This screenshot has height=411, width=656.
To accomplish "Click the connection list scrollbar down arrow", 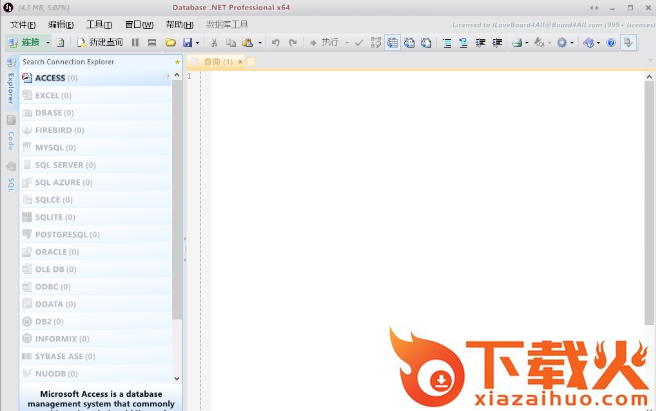I will click(177, 379).
